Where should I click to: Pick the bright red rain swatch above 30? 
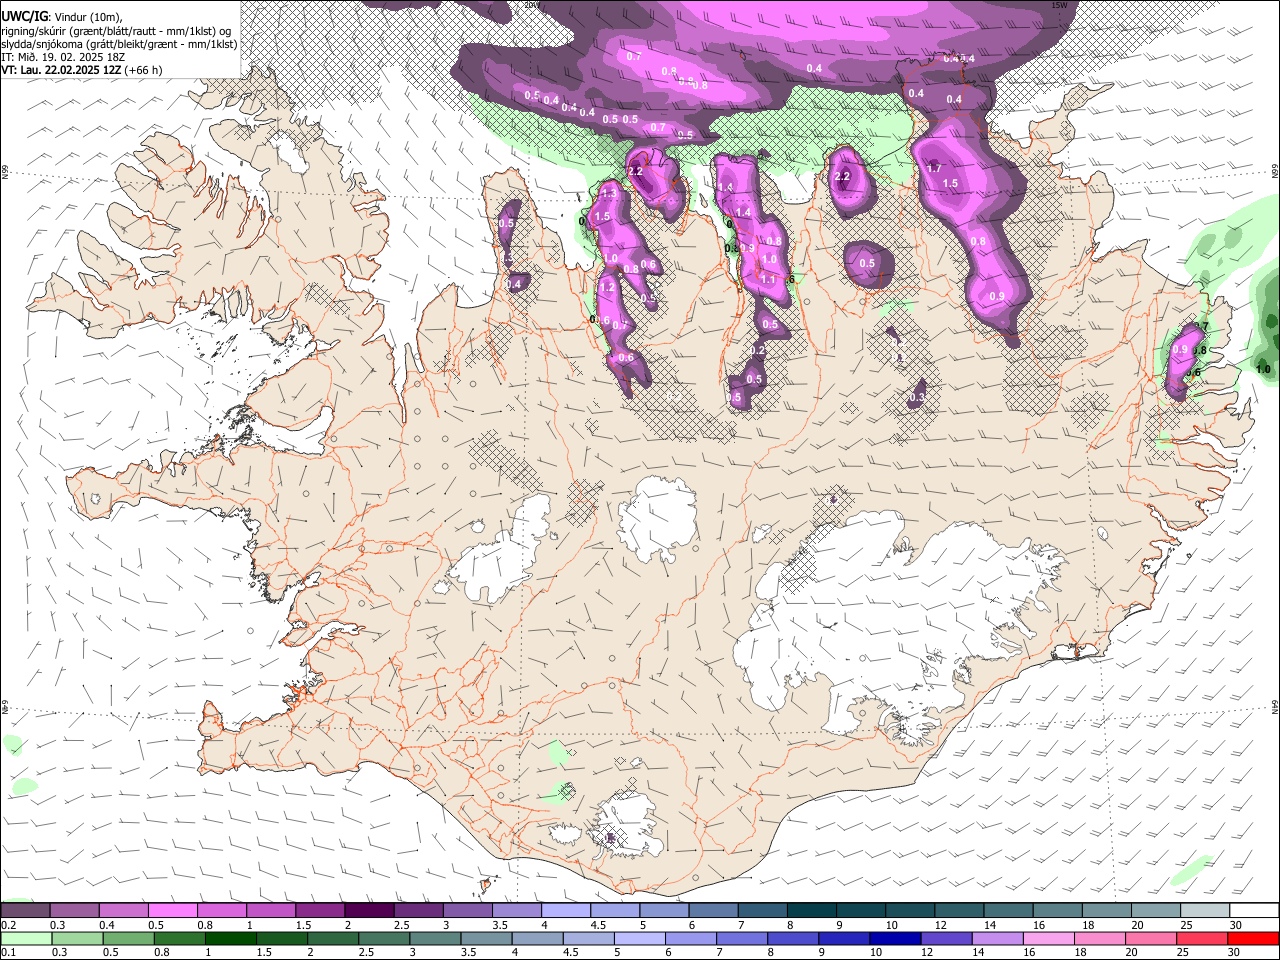click(1252, 938)
